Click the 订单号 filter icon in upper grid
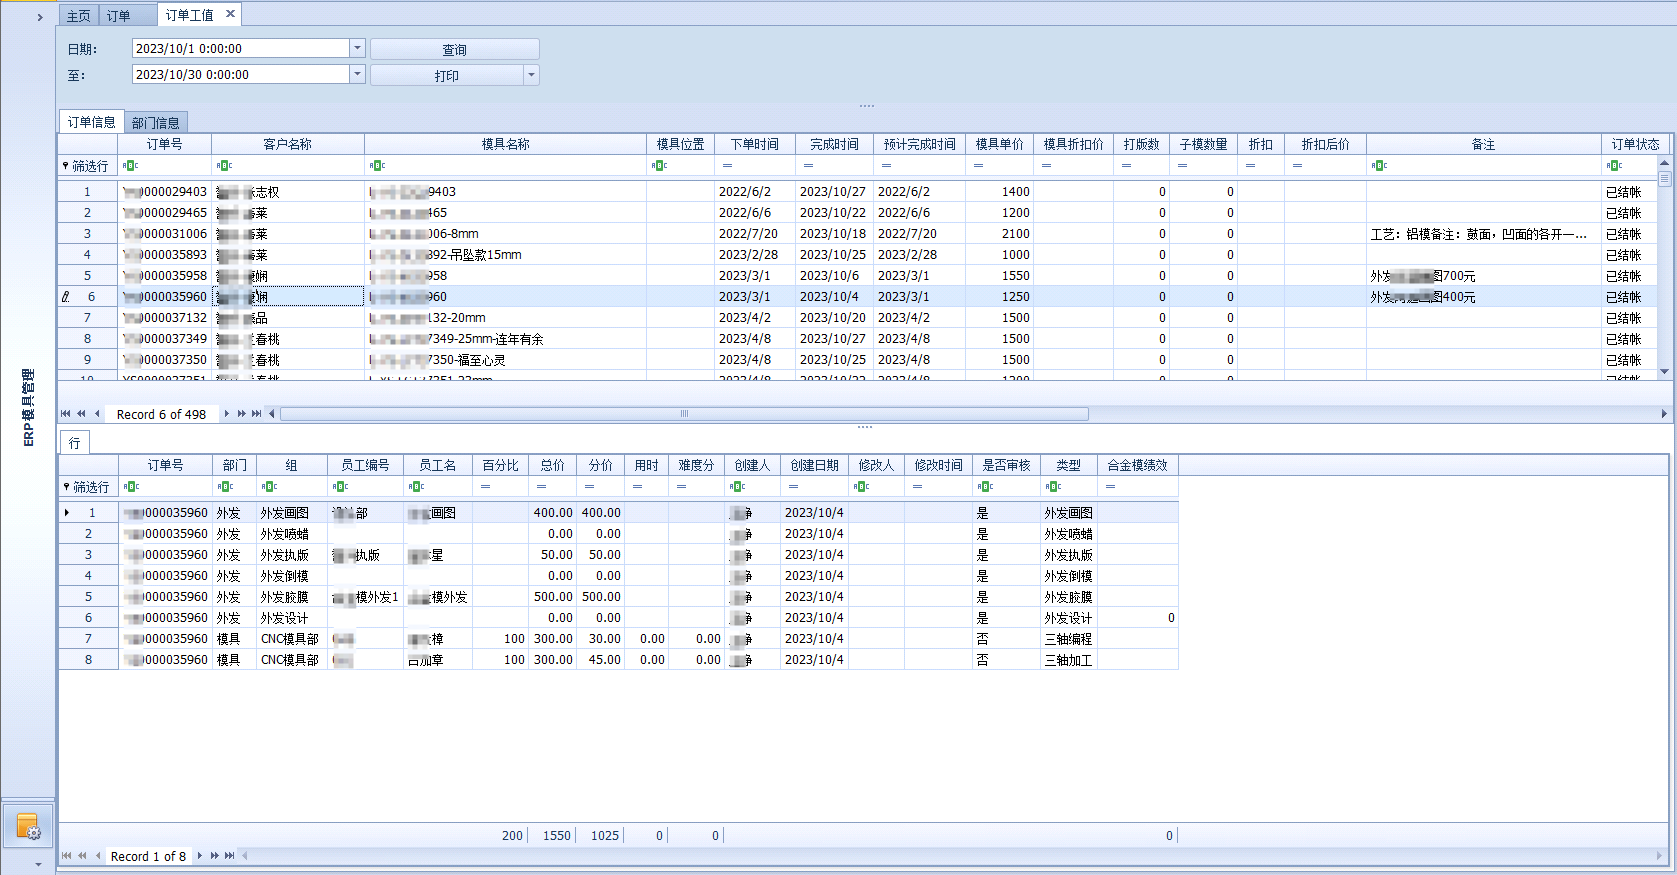Image resolution: width=1677 pixels, height=875 pixels. (x=130, y=166)
